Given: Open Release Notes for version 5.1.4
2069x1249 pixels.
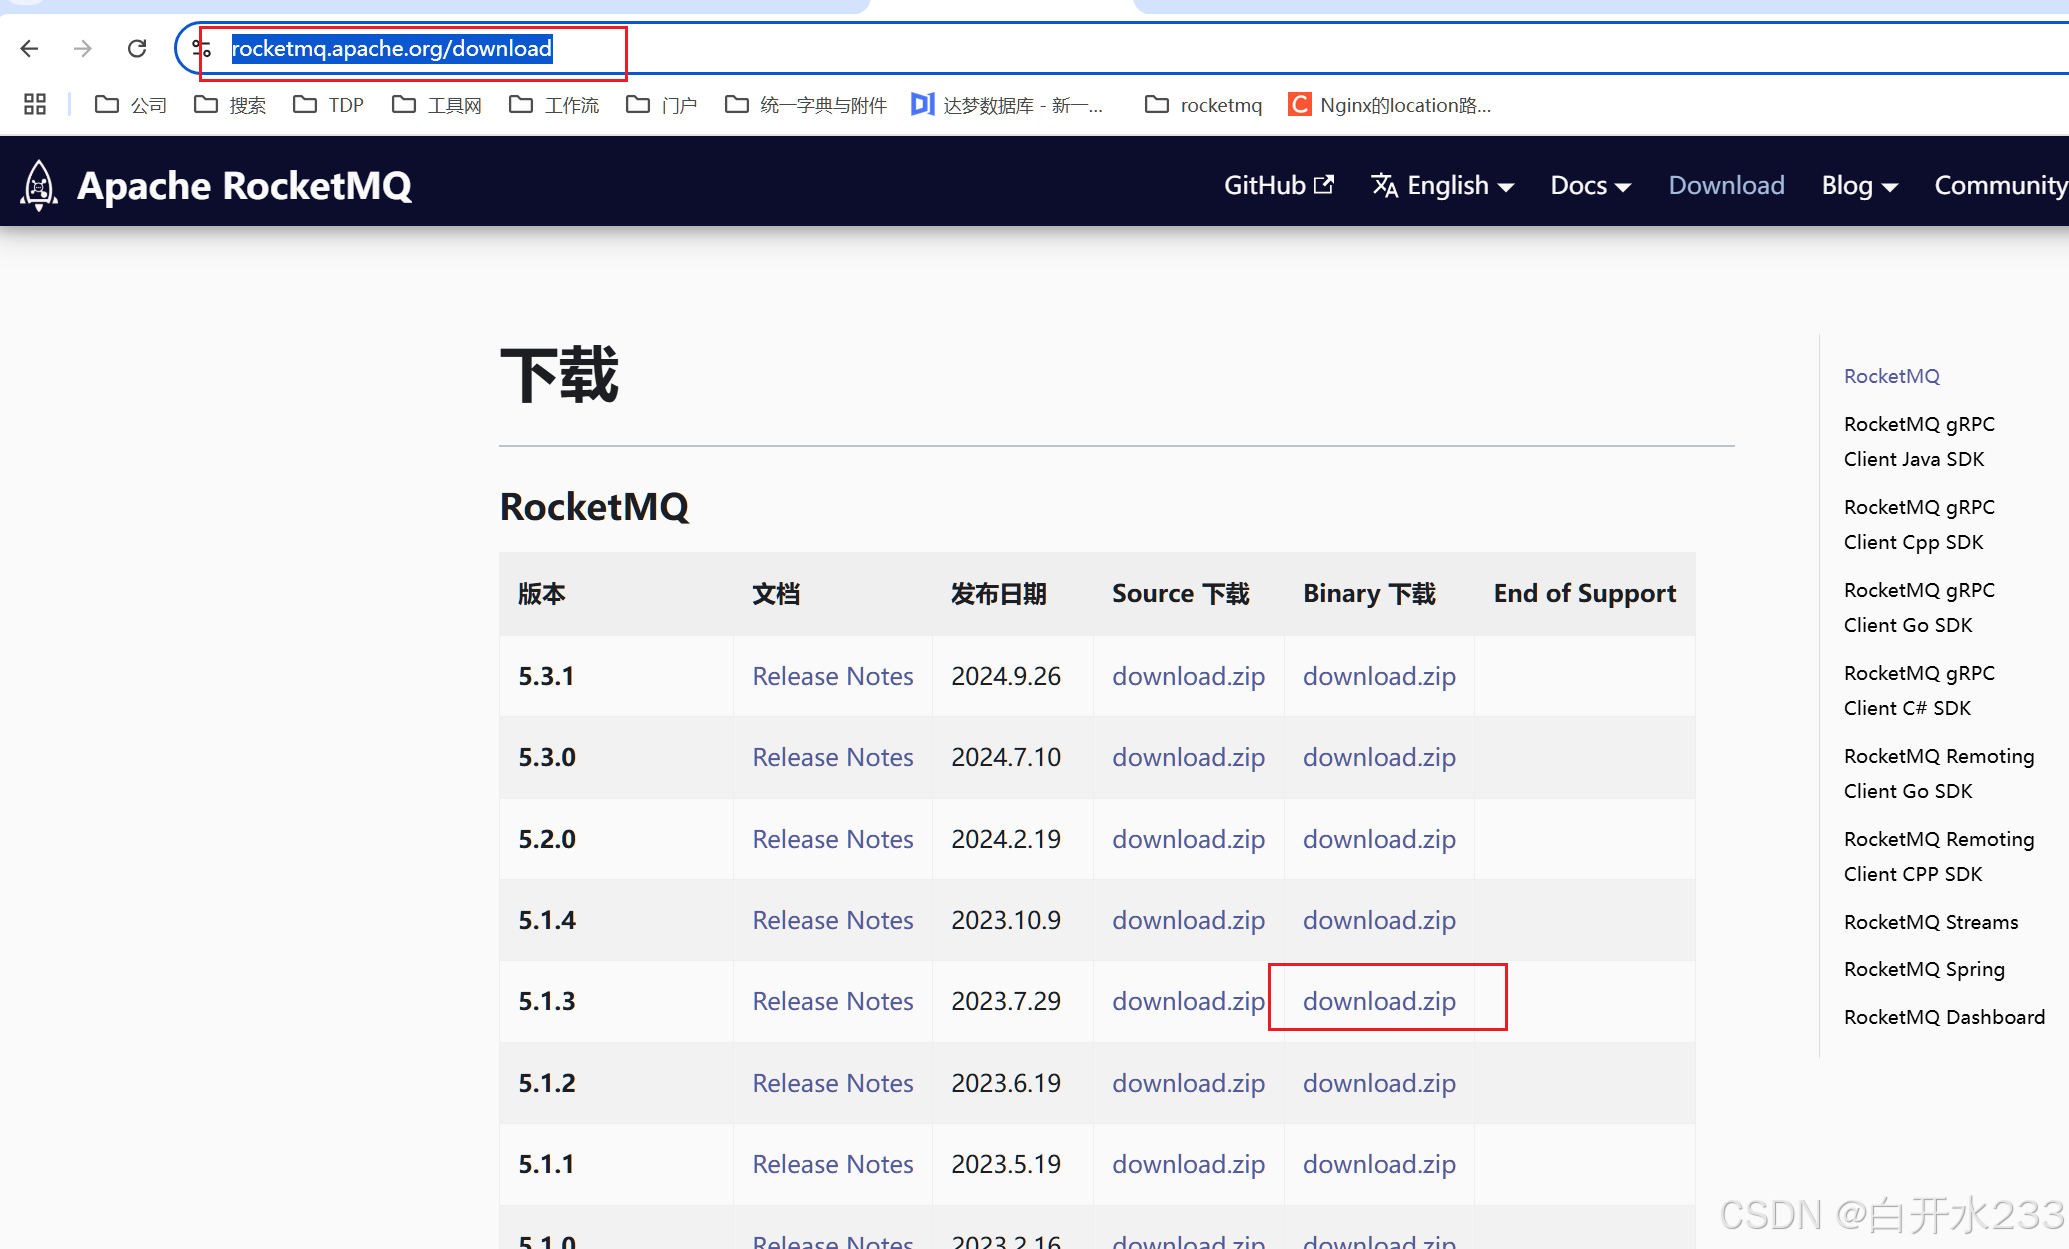Looking at the screenshot, I should pyautogui.click(x=833, y=920).
